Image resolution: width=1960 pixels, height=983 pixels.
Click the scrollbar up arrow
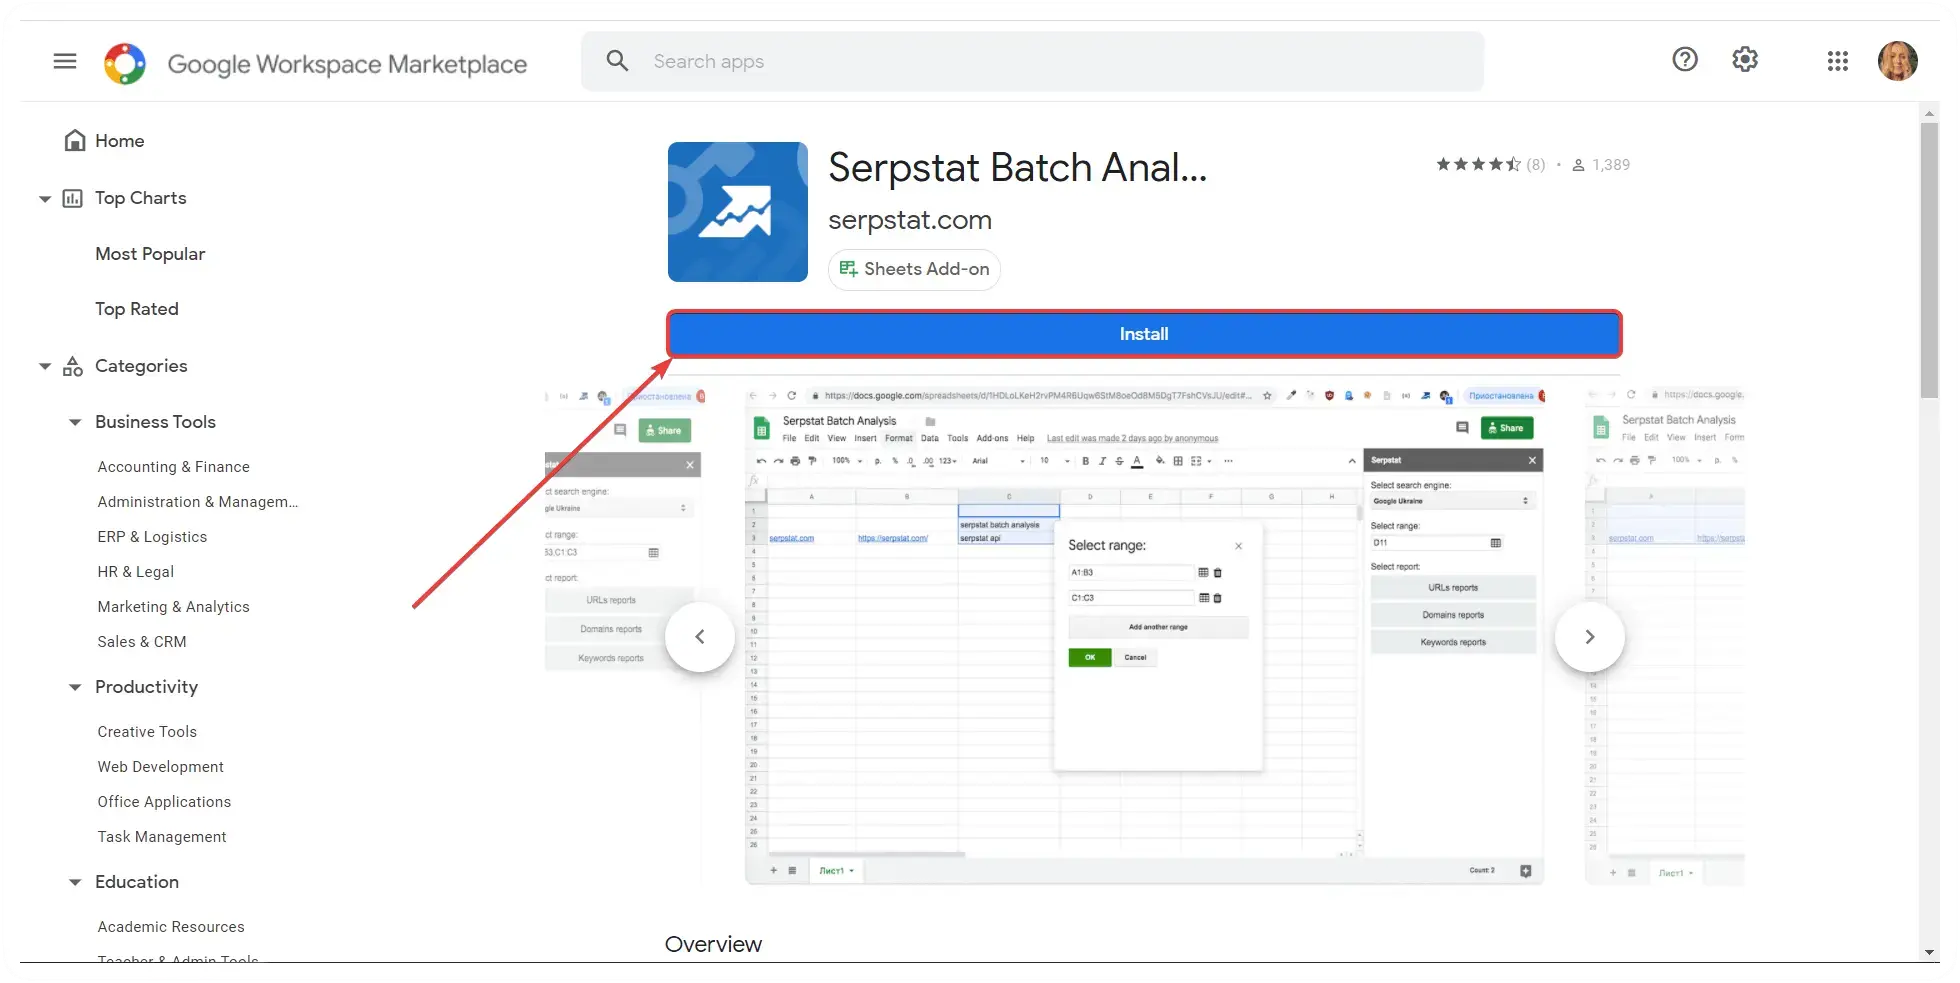coord(1929,113)
